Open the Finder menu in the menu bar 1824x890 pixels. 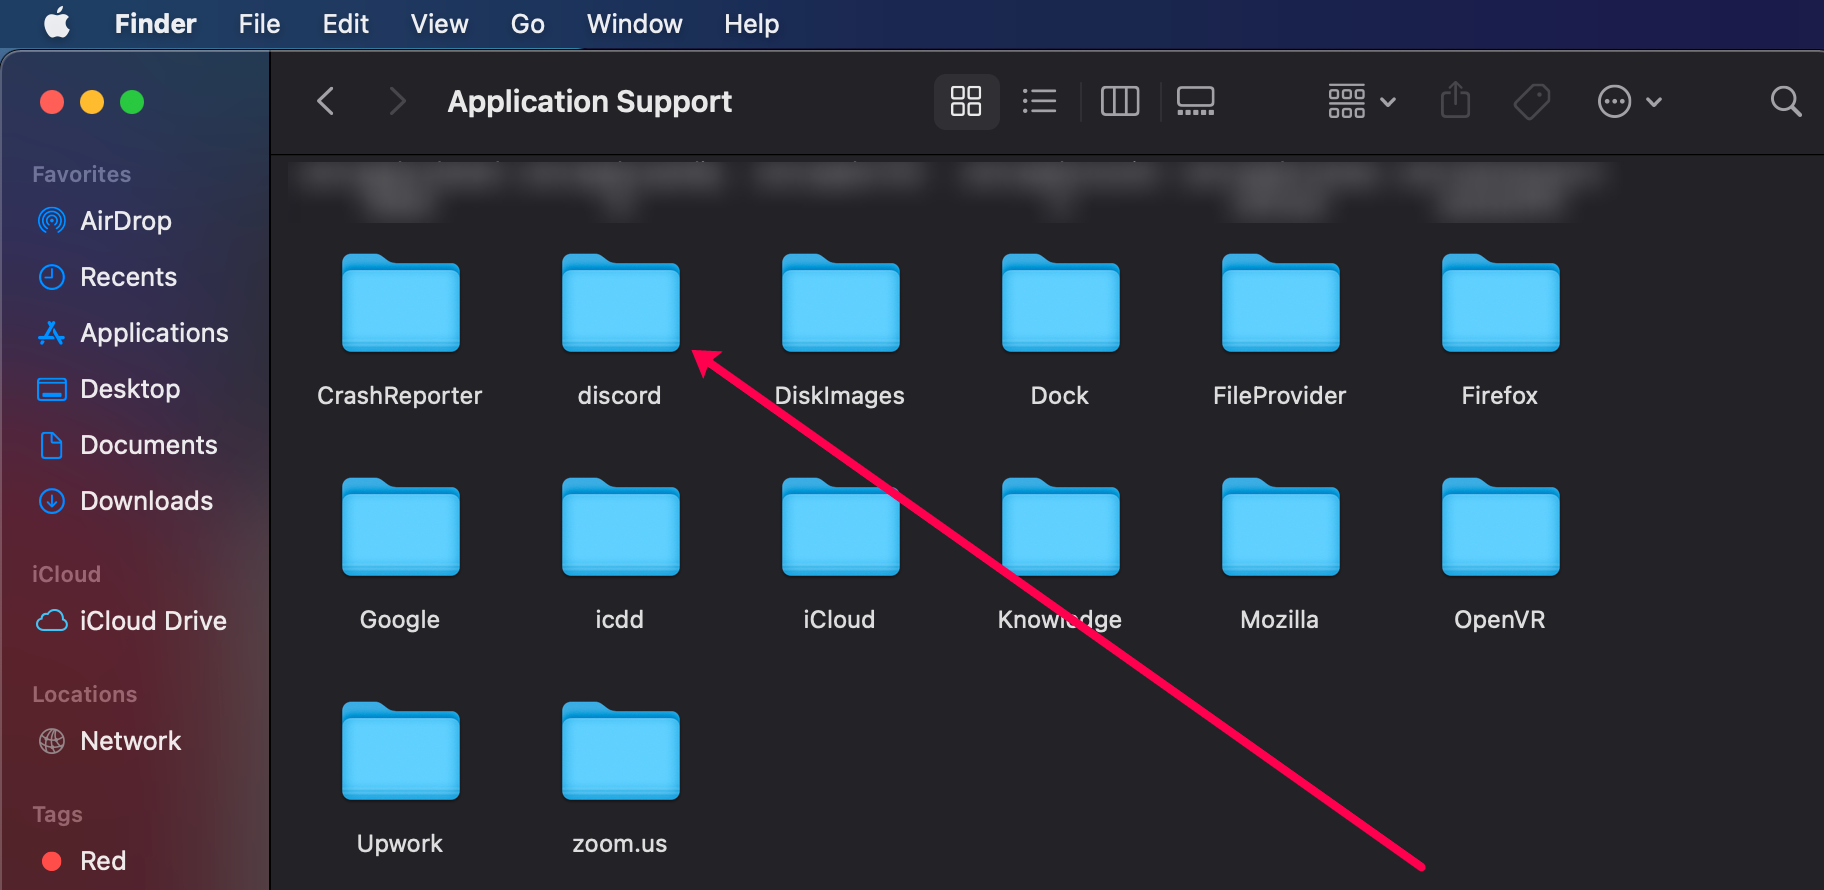click(x=155, y=23)
